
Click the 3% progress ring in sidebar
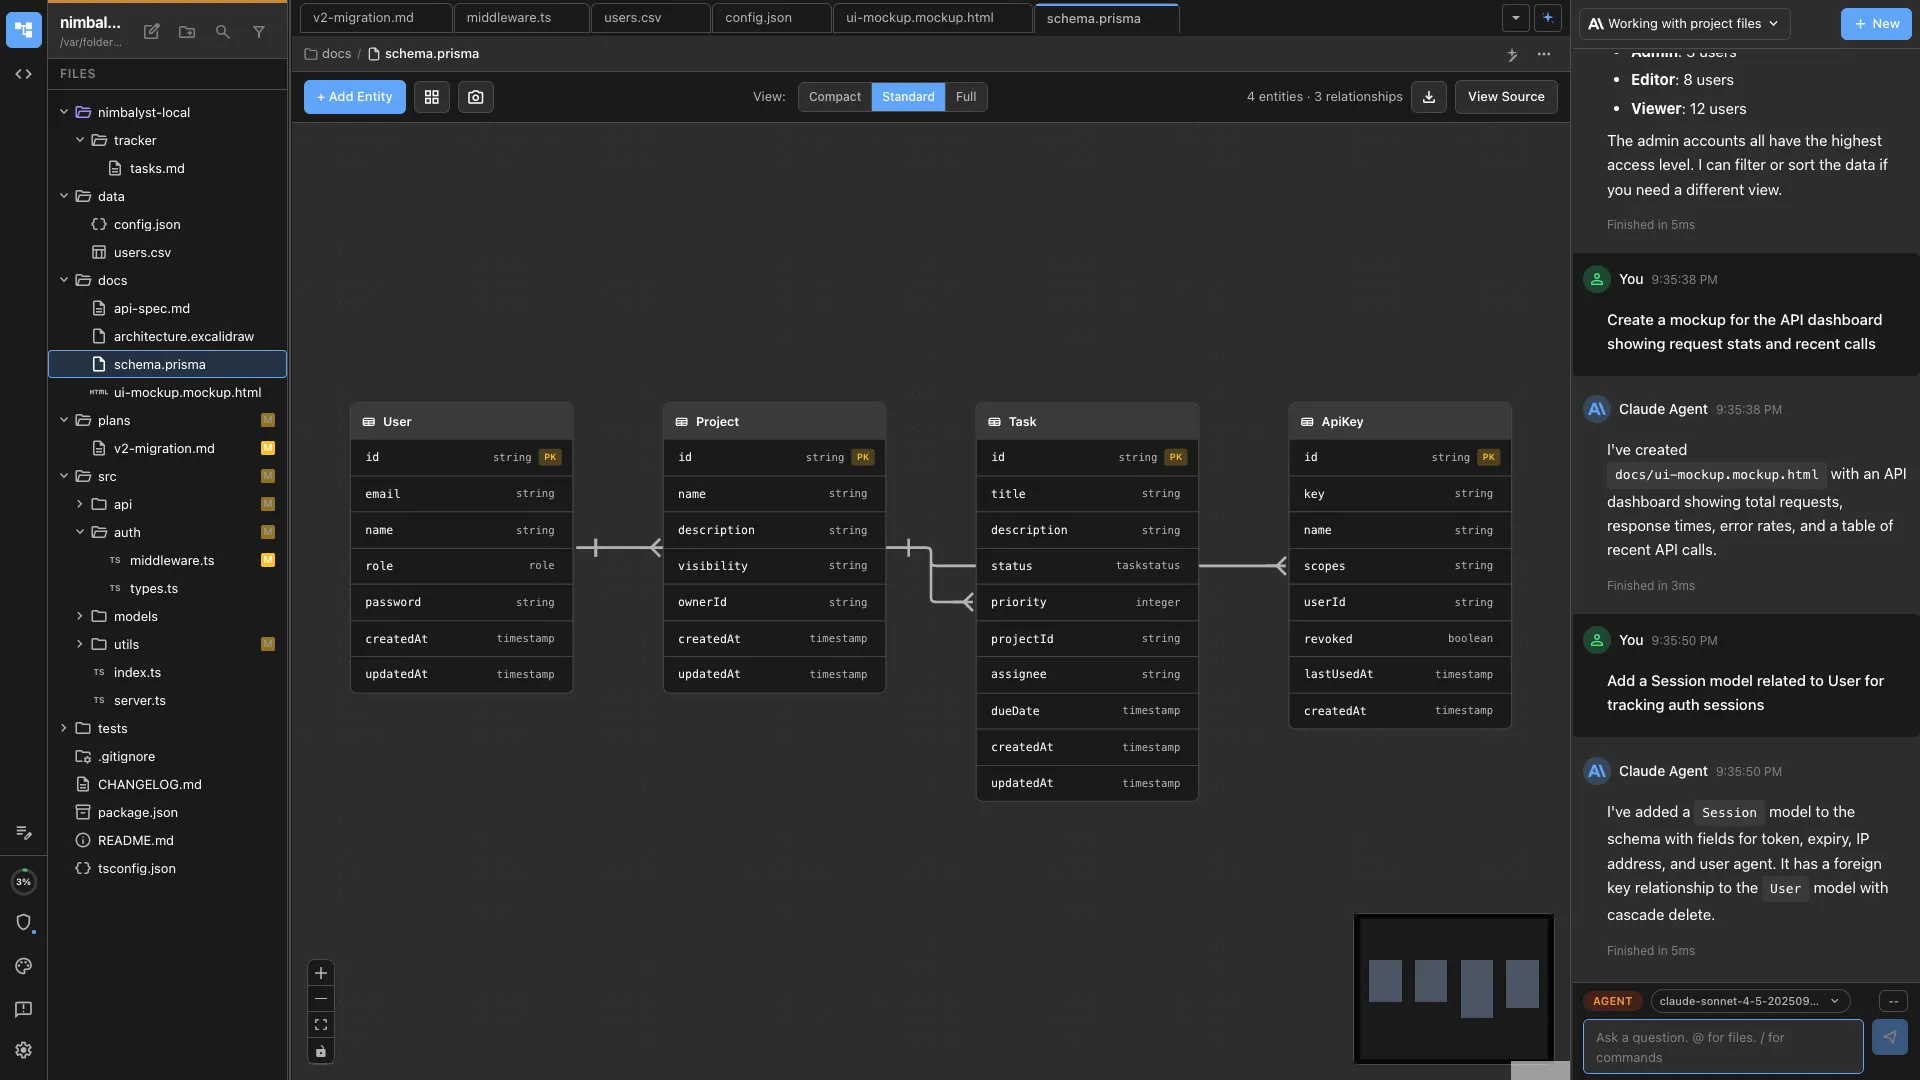24,881
